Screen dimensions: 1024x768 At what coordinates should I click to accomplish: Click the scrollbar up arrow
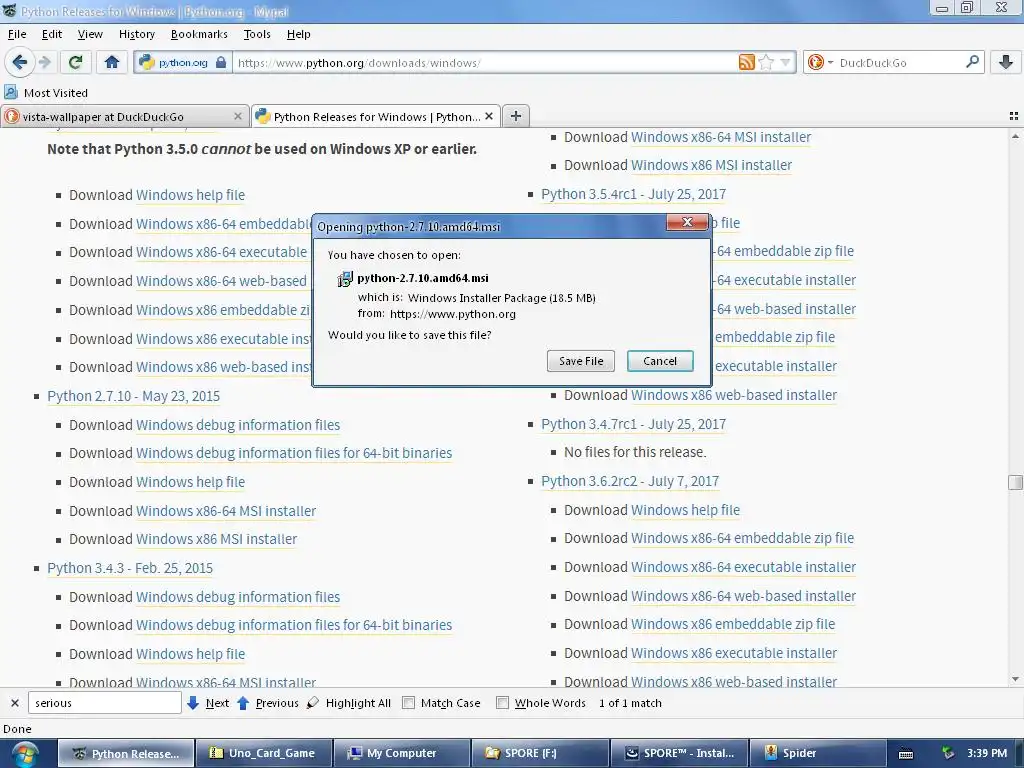point(1015,136)
